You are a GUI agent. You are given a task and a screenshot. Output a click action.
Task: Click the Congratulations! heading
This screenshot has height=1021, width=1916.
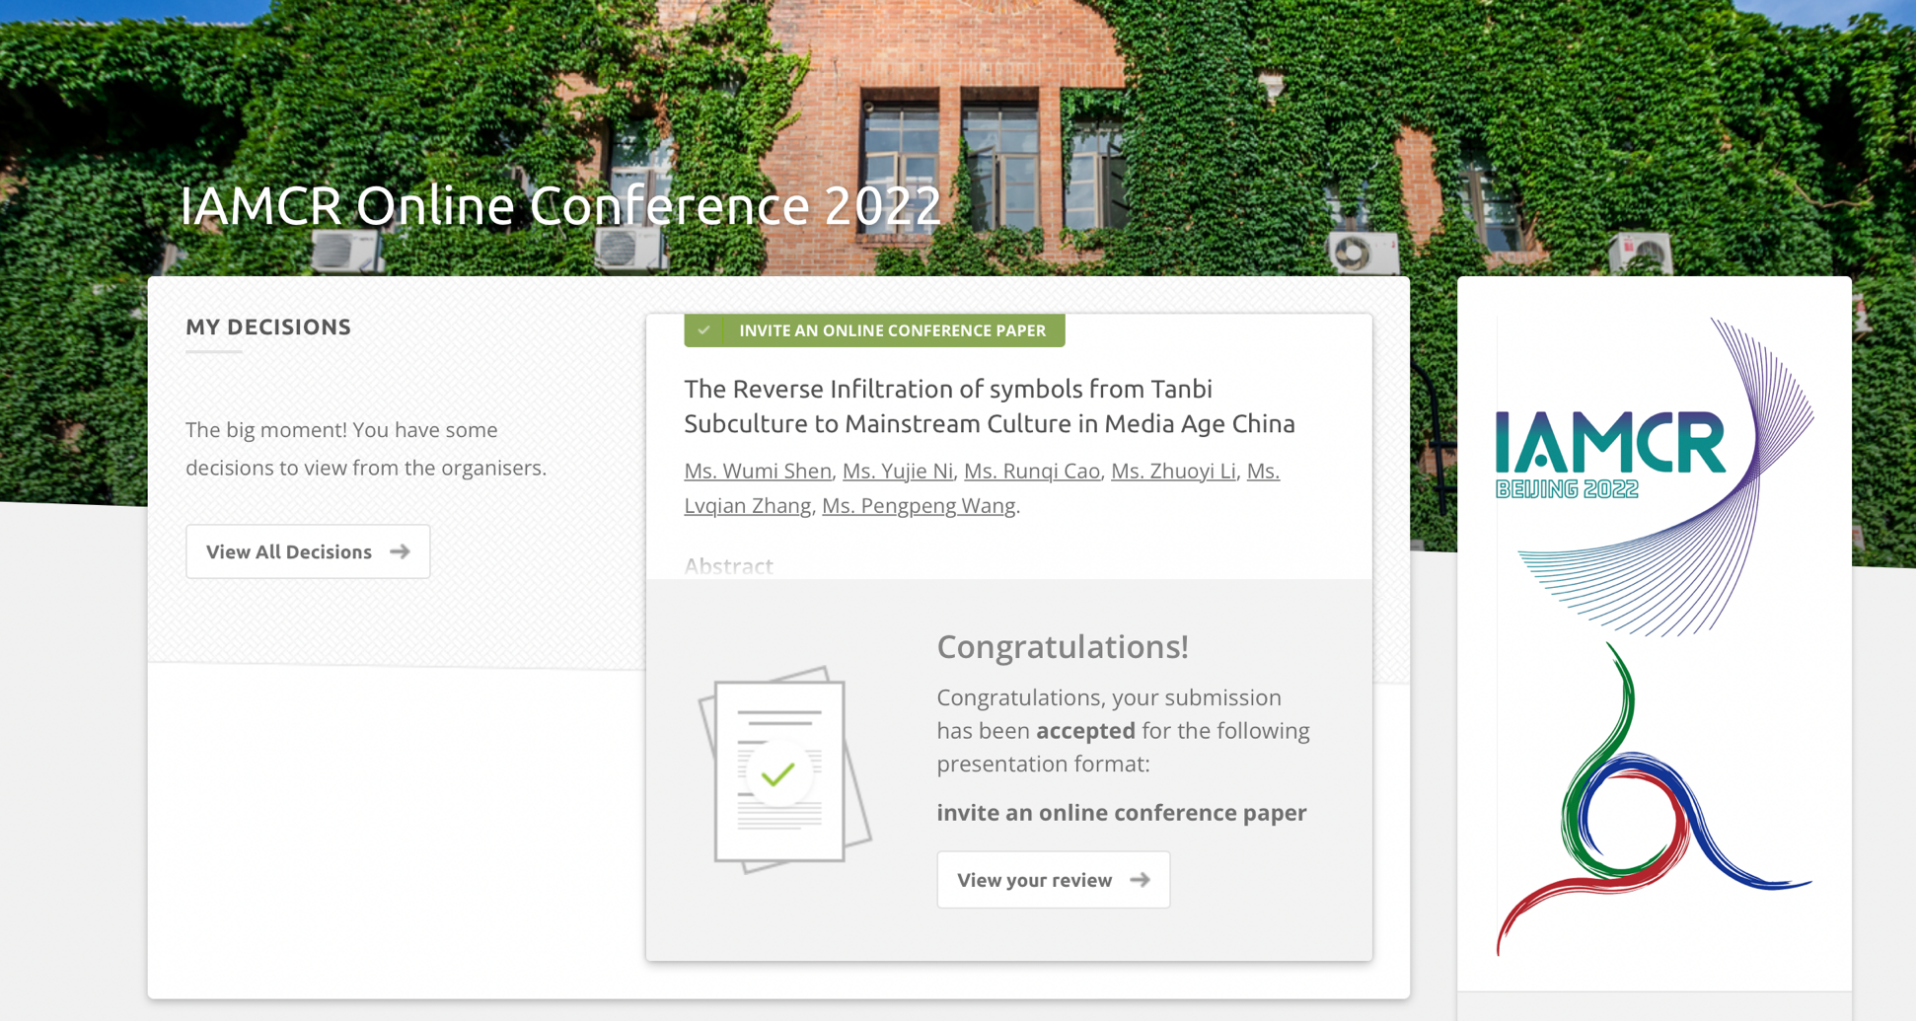[x=1062, y=647]
